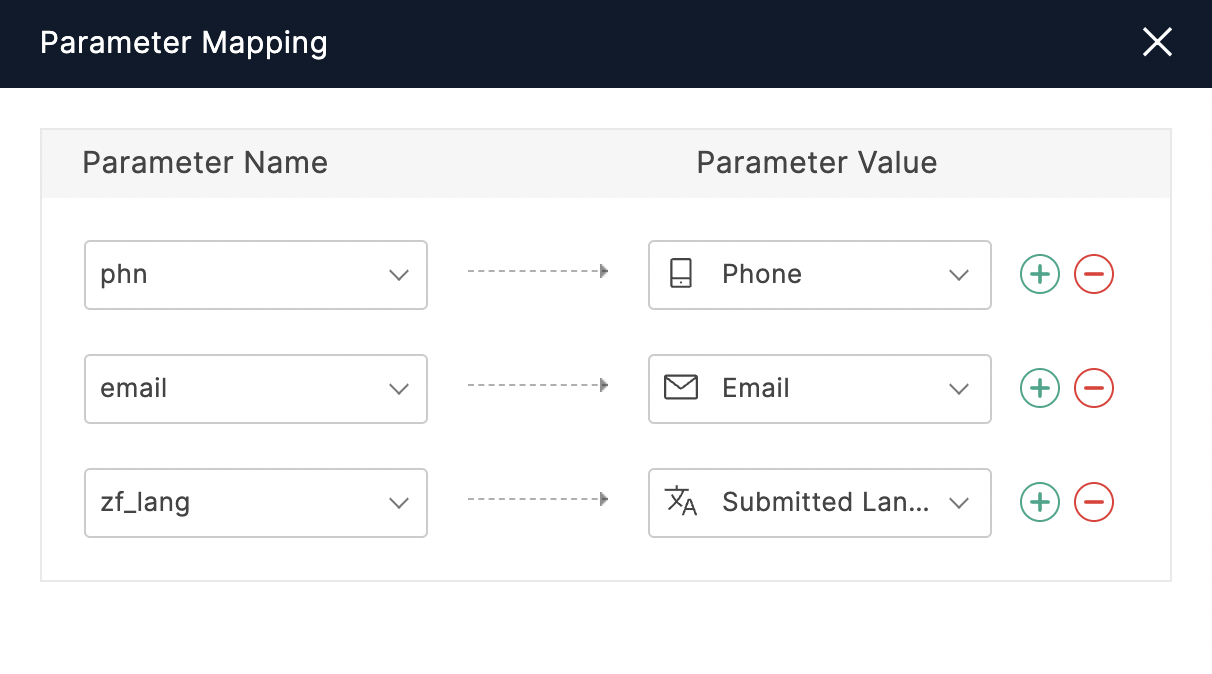The width and height of the screenshot is (1212, 674).
Task: Click the green plus icon beside Phone
Action: pos(1040,274)
